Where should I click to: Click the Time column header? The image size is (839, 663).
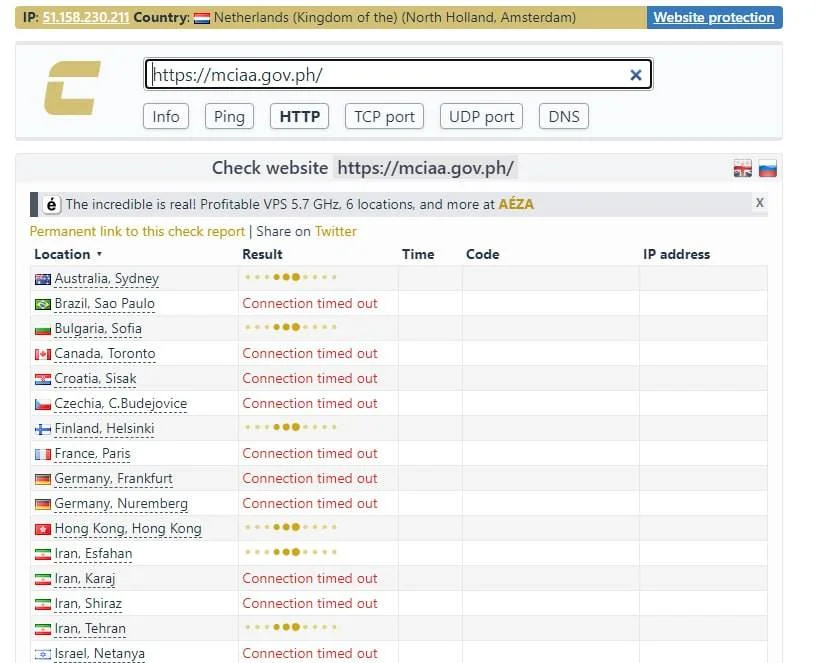[x=418, y=254]
